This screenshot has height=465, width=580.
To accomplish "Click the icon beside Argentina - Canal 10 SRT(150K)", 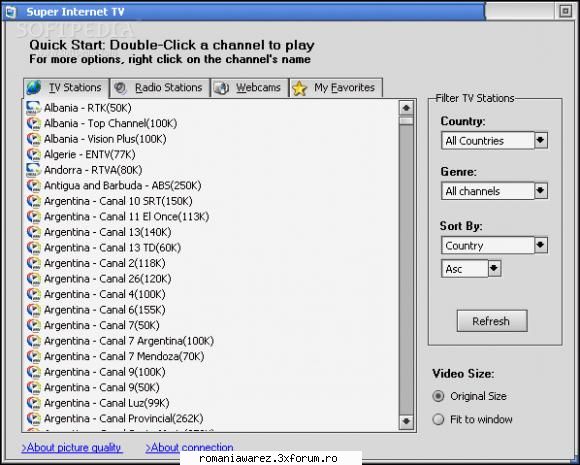I will pyautogui.click(x=33, y=201).
